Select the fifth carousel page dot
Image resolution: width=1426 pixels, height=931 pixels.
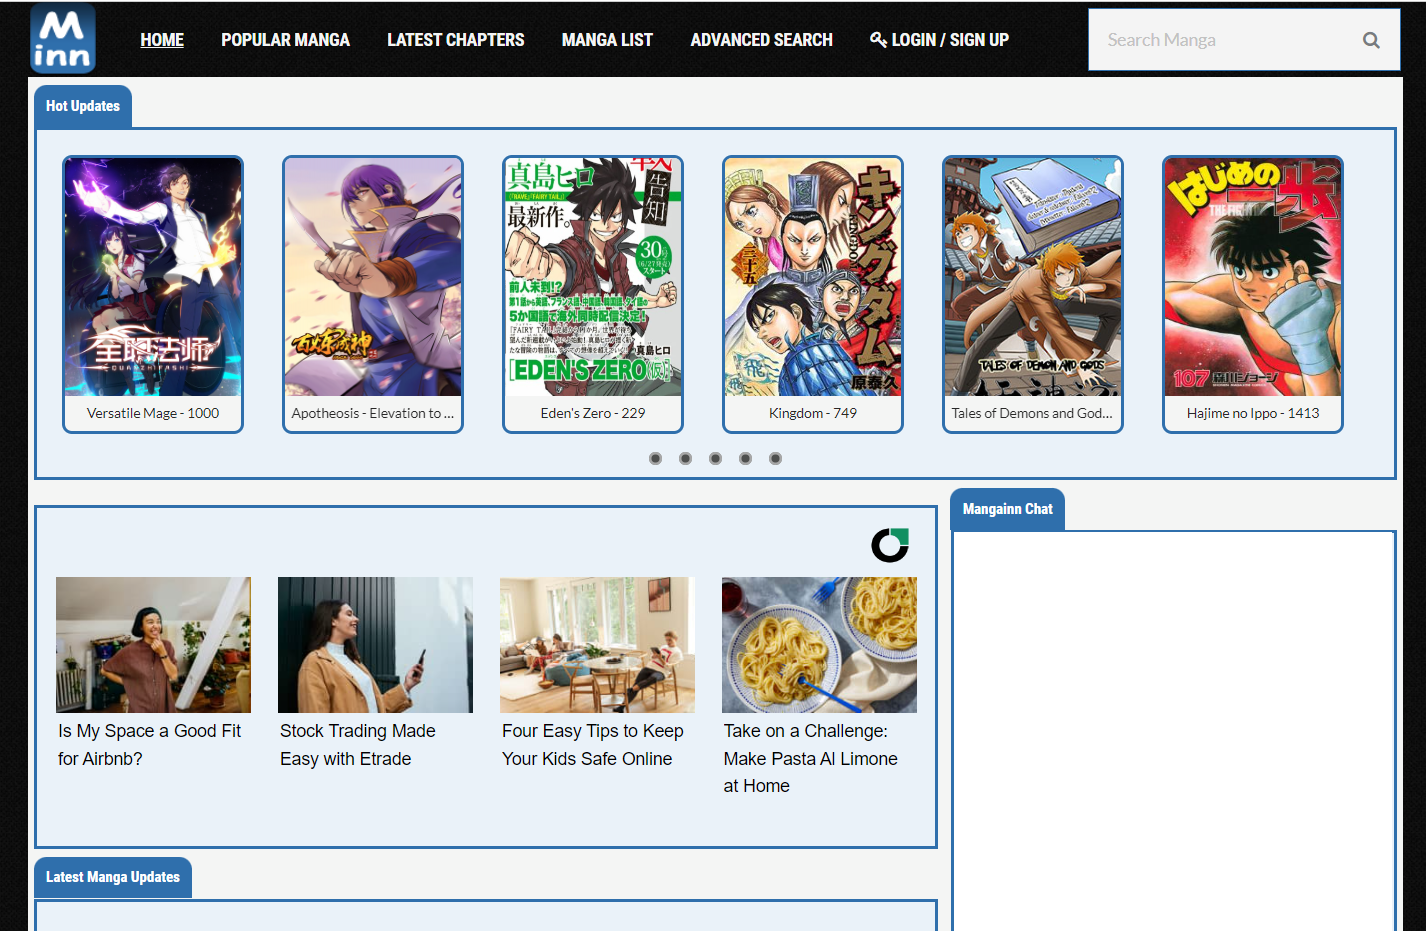pos(775,458)
